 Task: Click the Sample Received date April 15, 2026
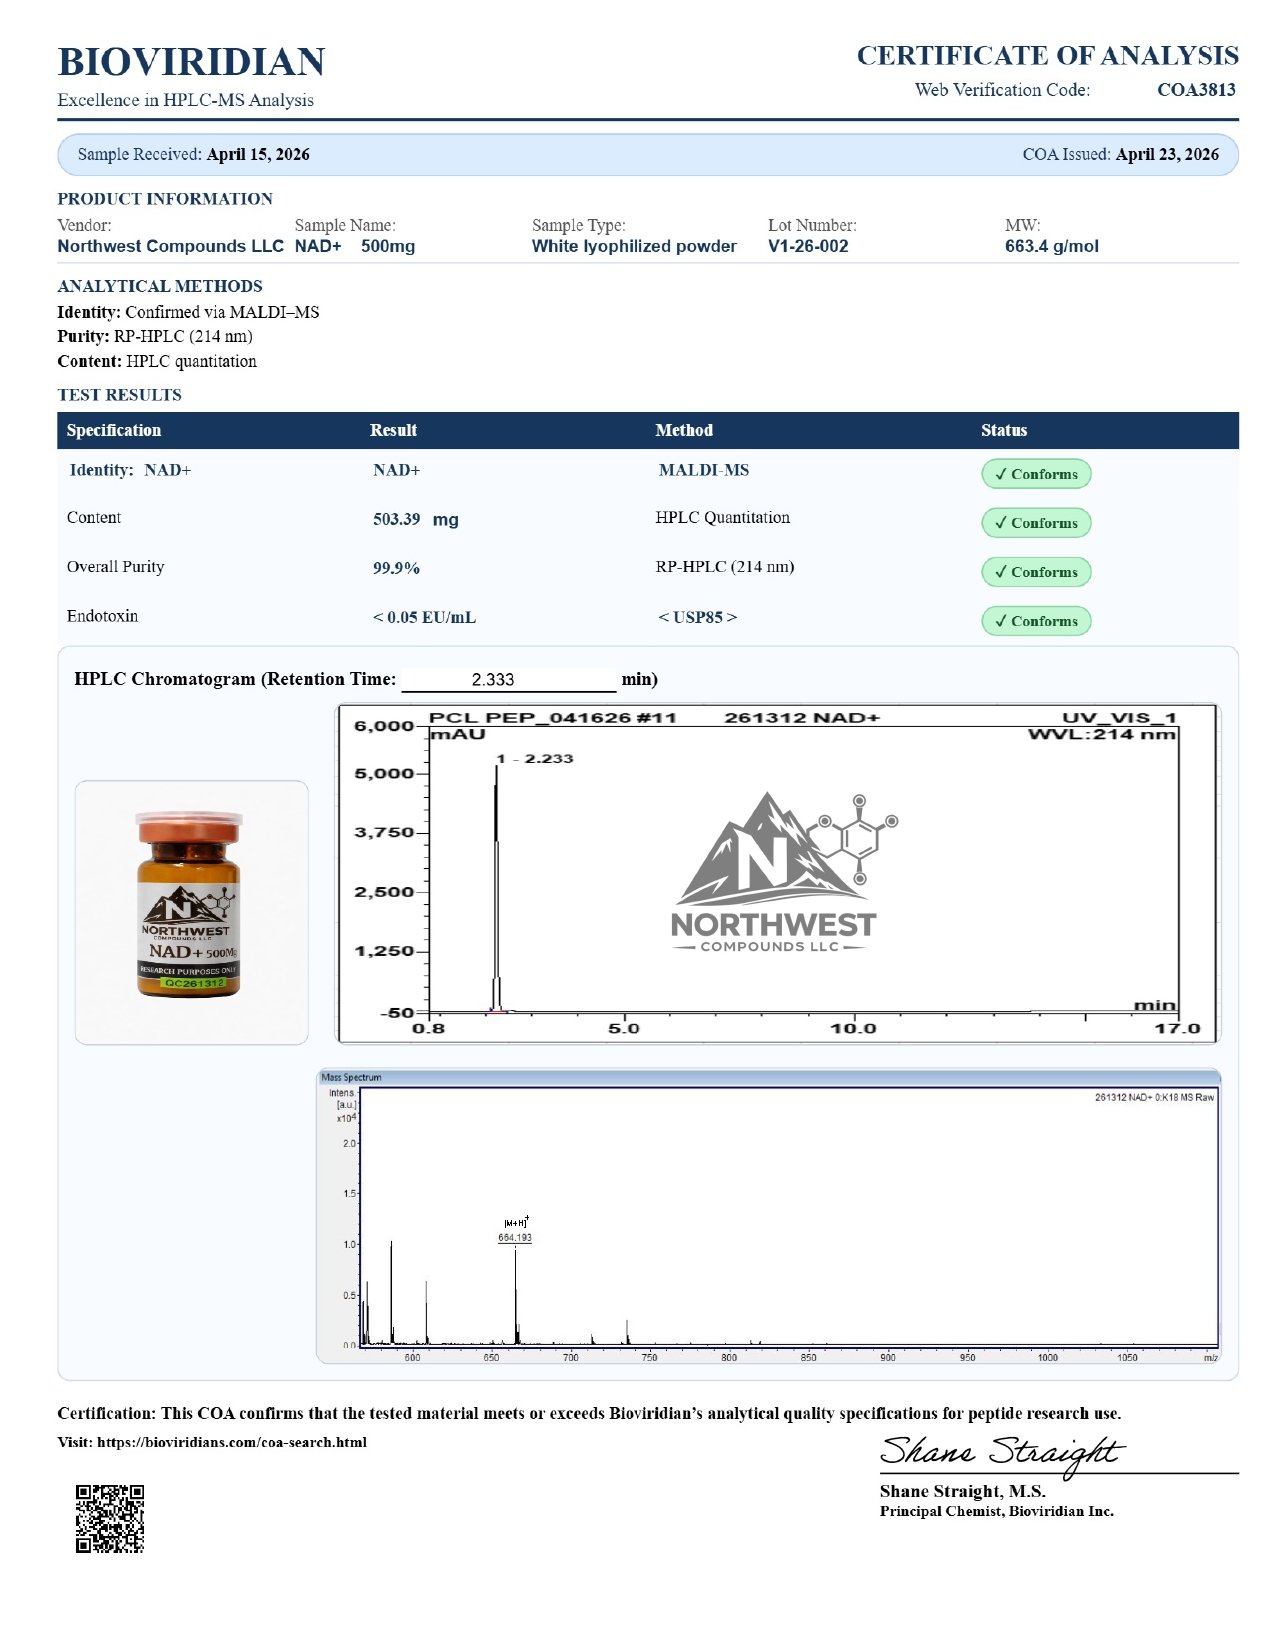click(x=258, y=154)
